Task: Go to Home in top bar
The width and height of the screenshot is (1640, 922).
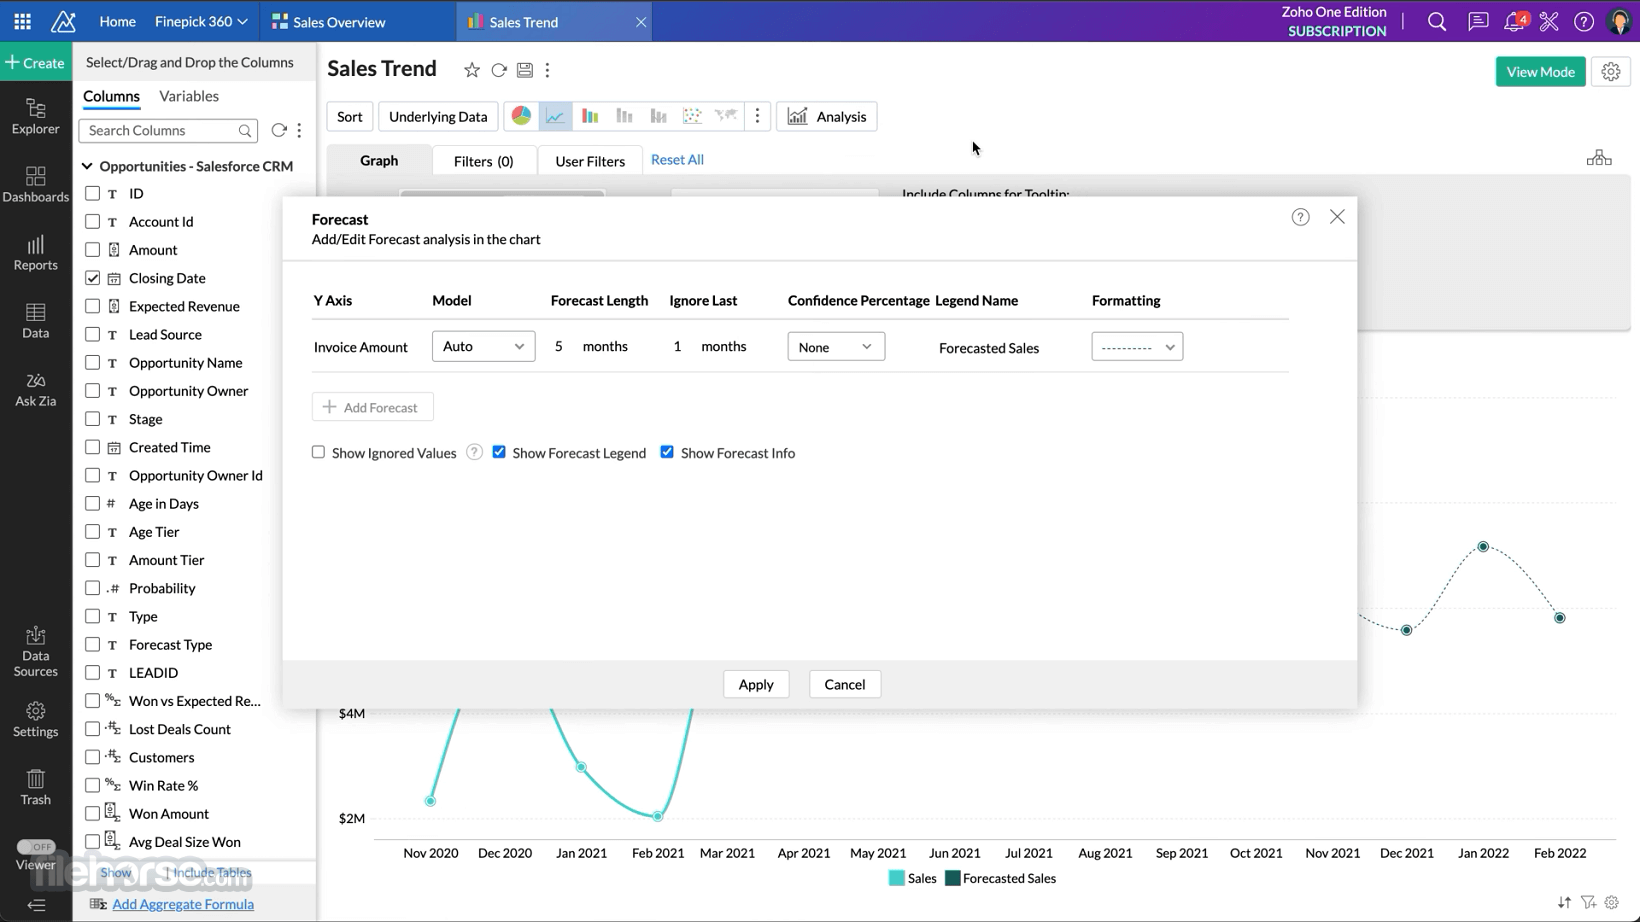Action: tap(118, 22)
